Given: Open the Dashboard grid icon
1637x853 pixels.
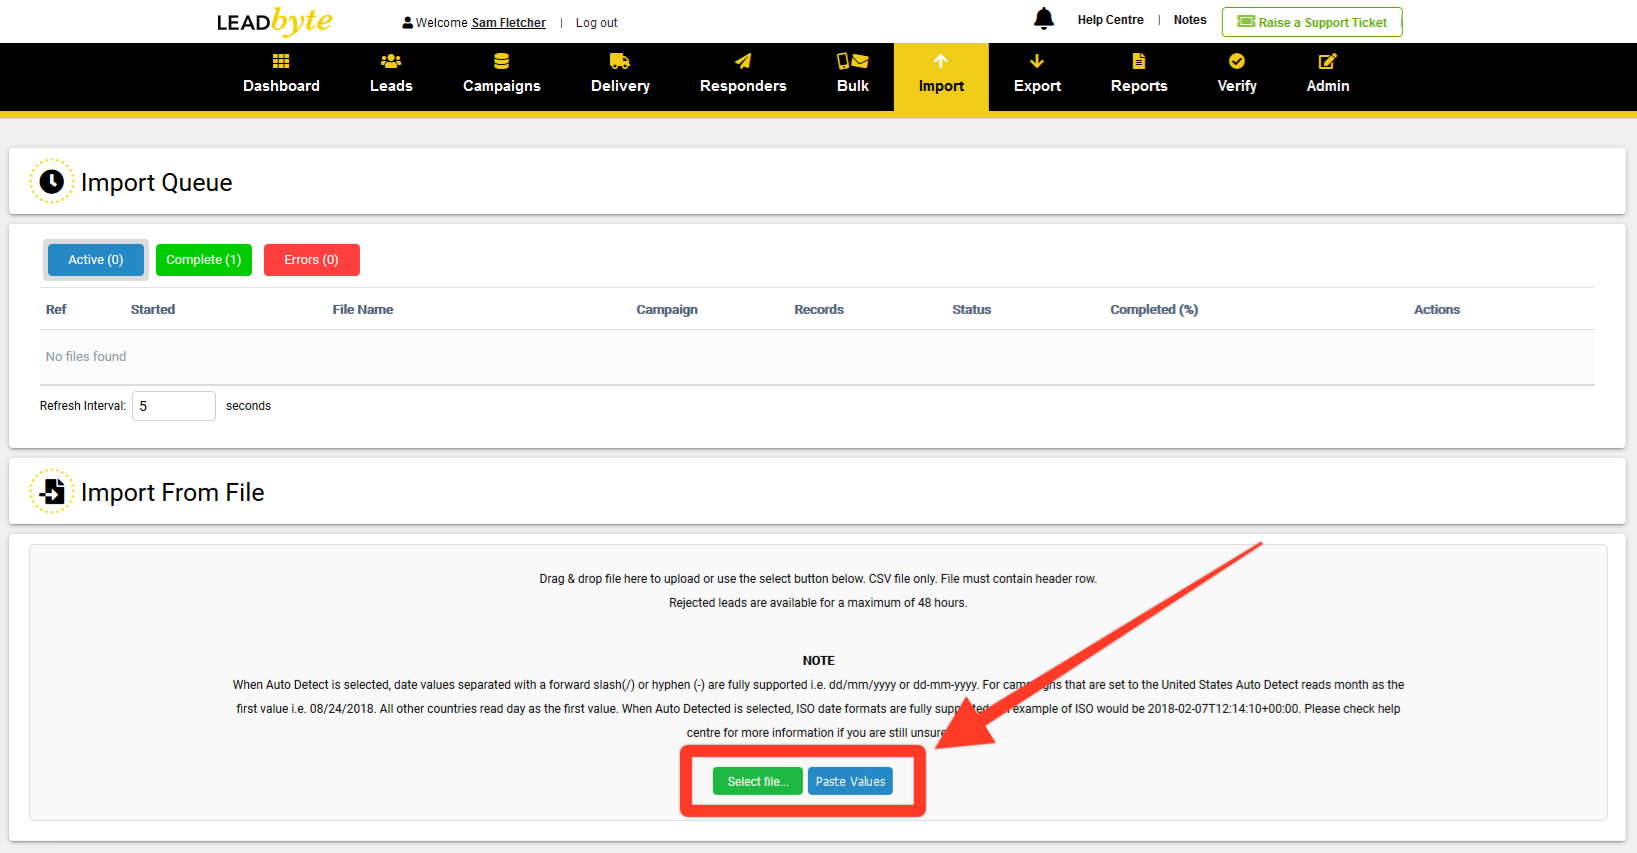Looking at the screenshot, I should tap(281, 61).
